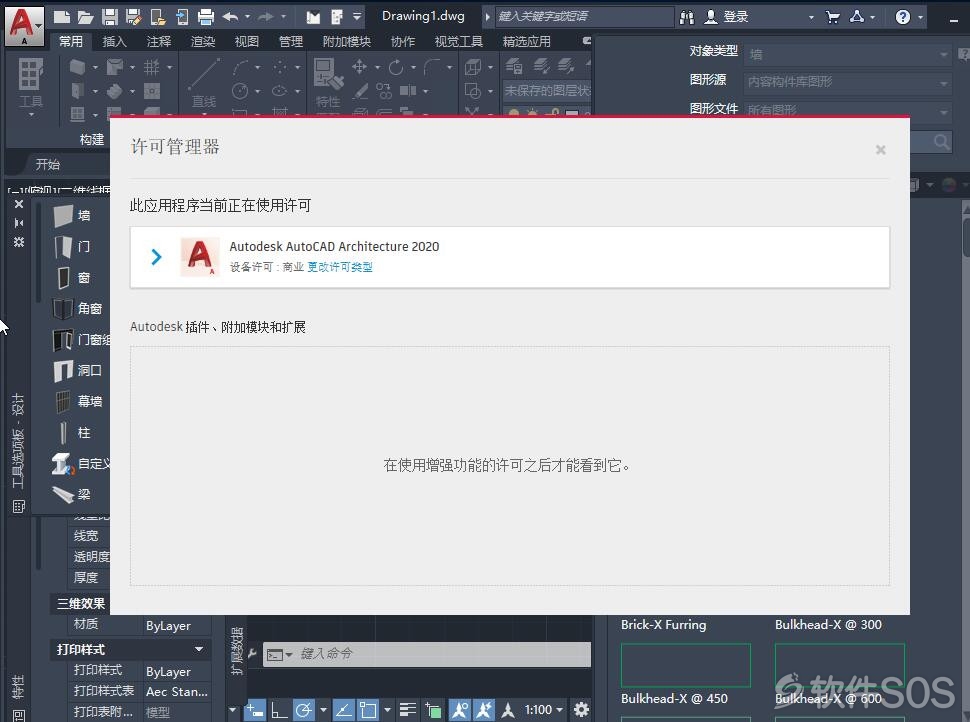Open the 精选应用 ribbon tab
Screen dimensions: 970x722
pos(526,41)
